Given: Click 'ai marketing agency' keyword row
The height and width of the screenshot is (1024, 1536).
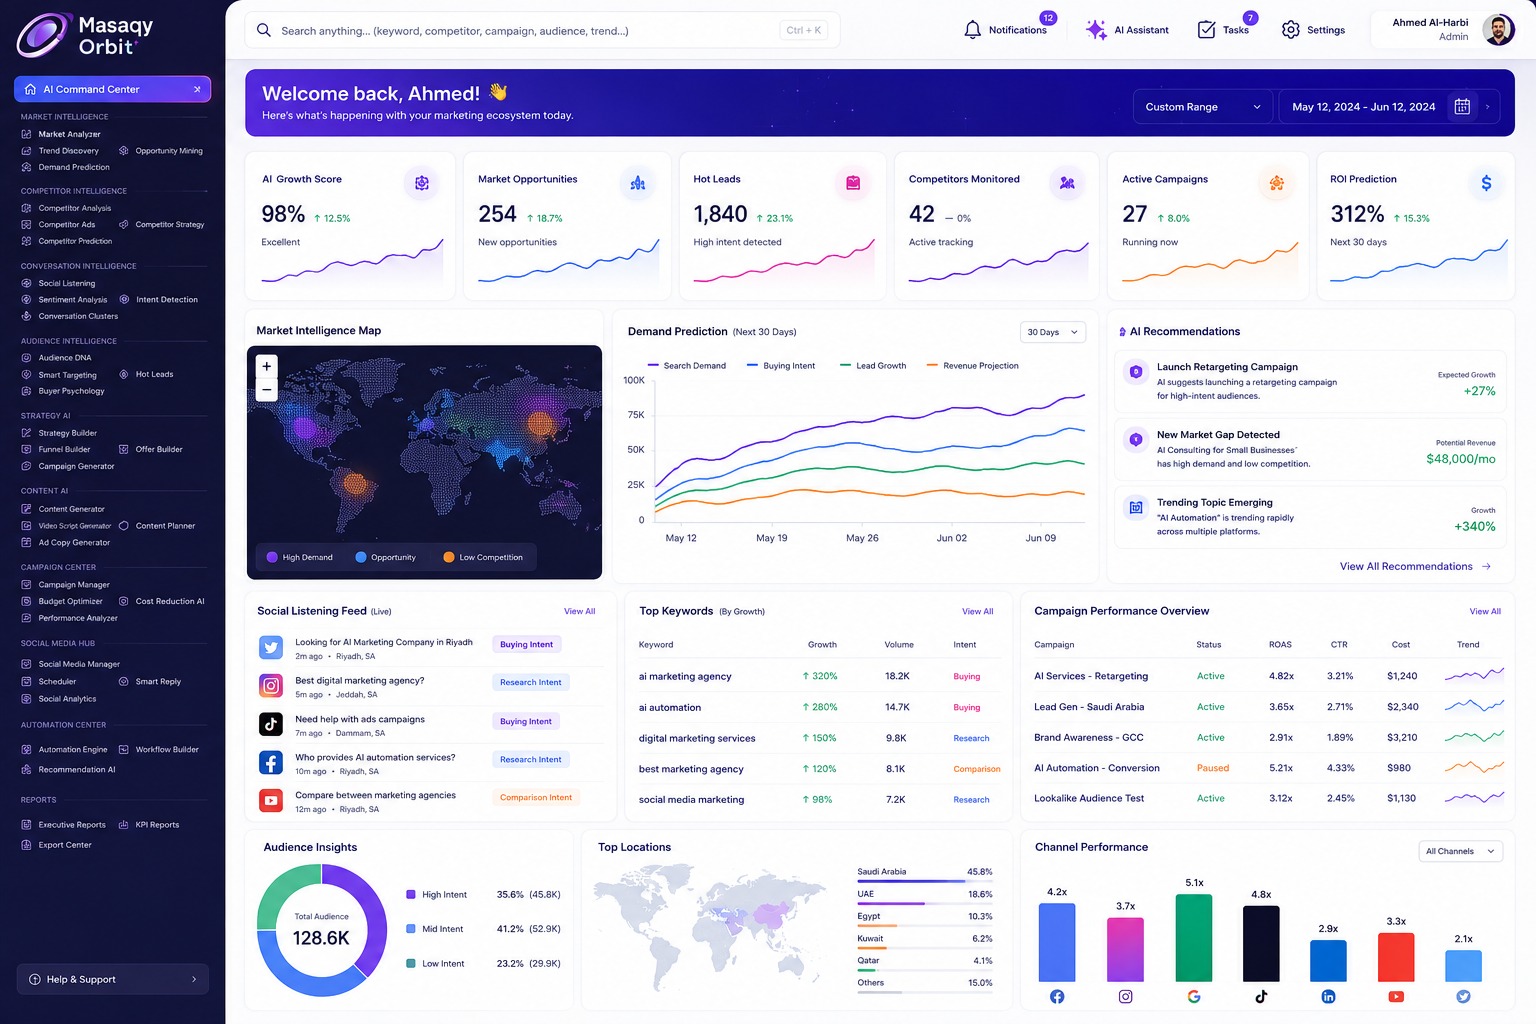Looking at the screenshot, I should [x=820, y=677].
